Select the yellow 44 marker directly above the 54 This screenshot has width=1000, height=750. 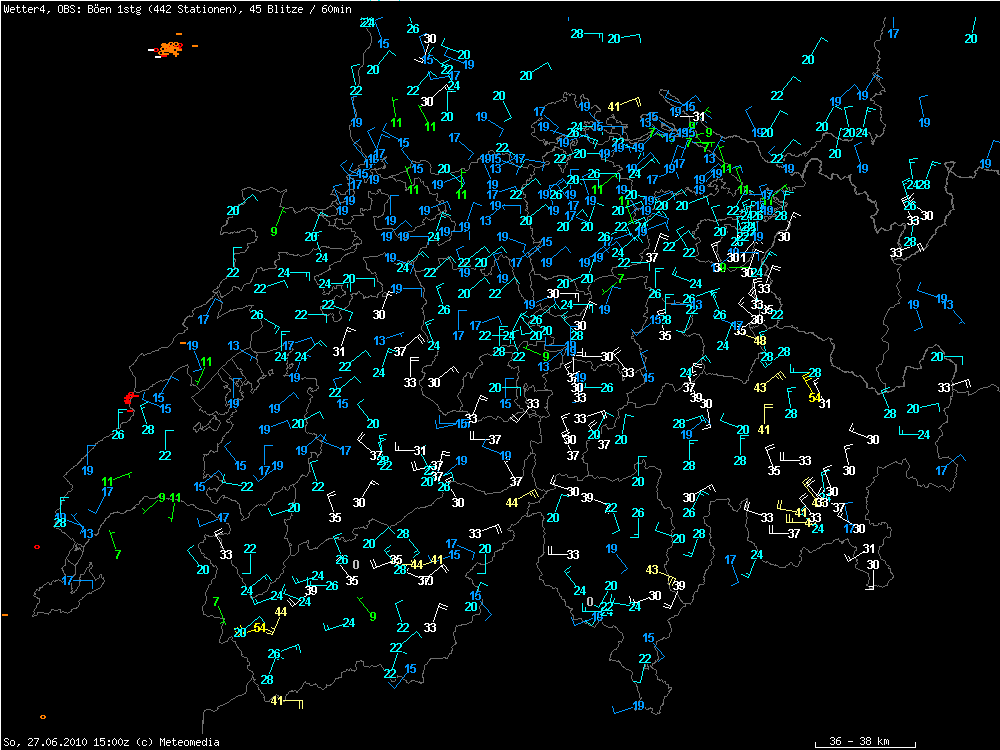[281, 611]
